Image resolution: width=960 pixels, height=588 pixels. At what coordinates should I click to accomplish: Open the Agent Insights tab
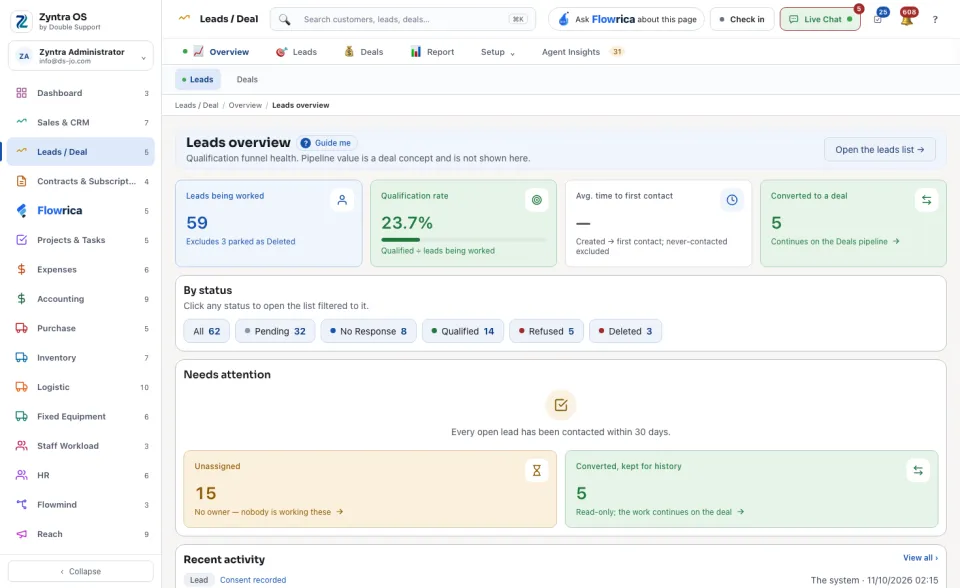pyautogui.click(x=583, y=52)
